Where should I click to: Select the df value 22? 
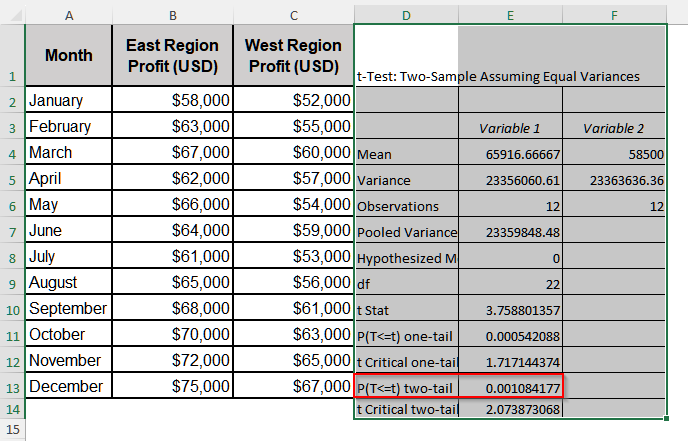[510, 283]
